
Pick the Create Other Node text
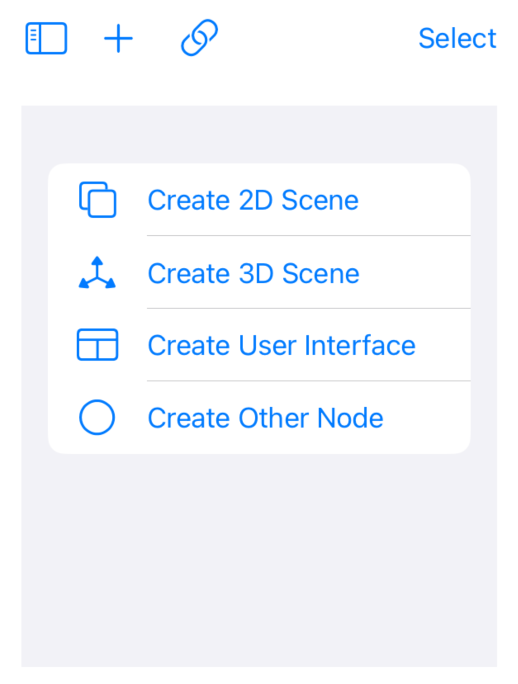(x=265, y=418)
